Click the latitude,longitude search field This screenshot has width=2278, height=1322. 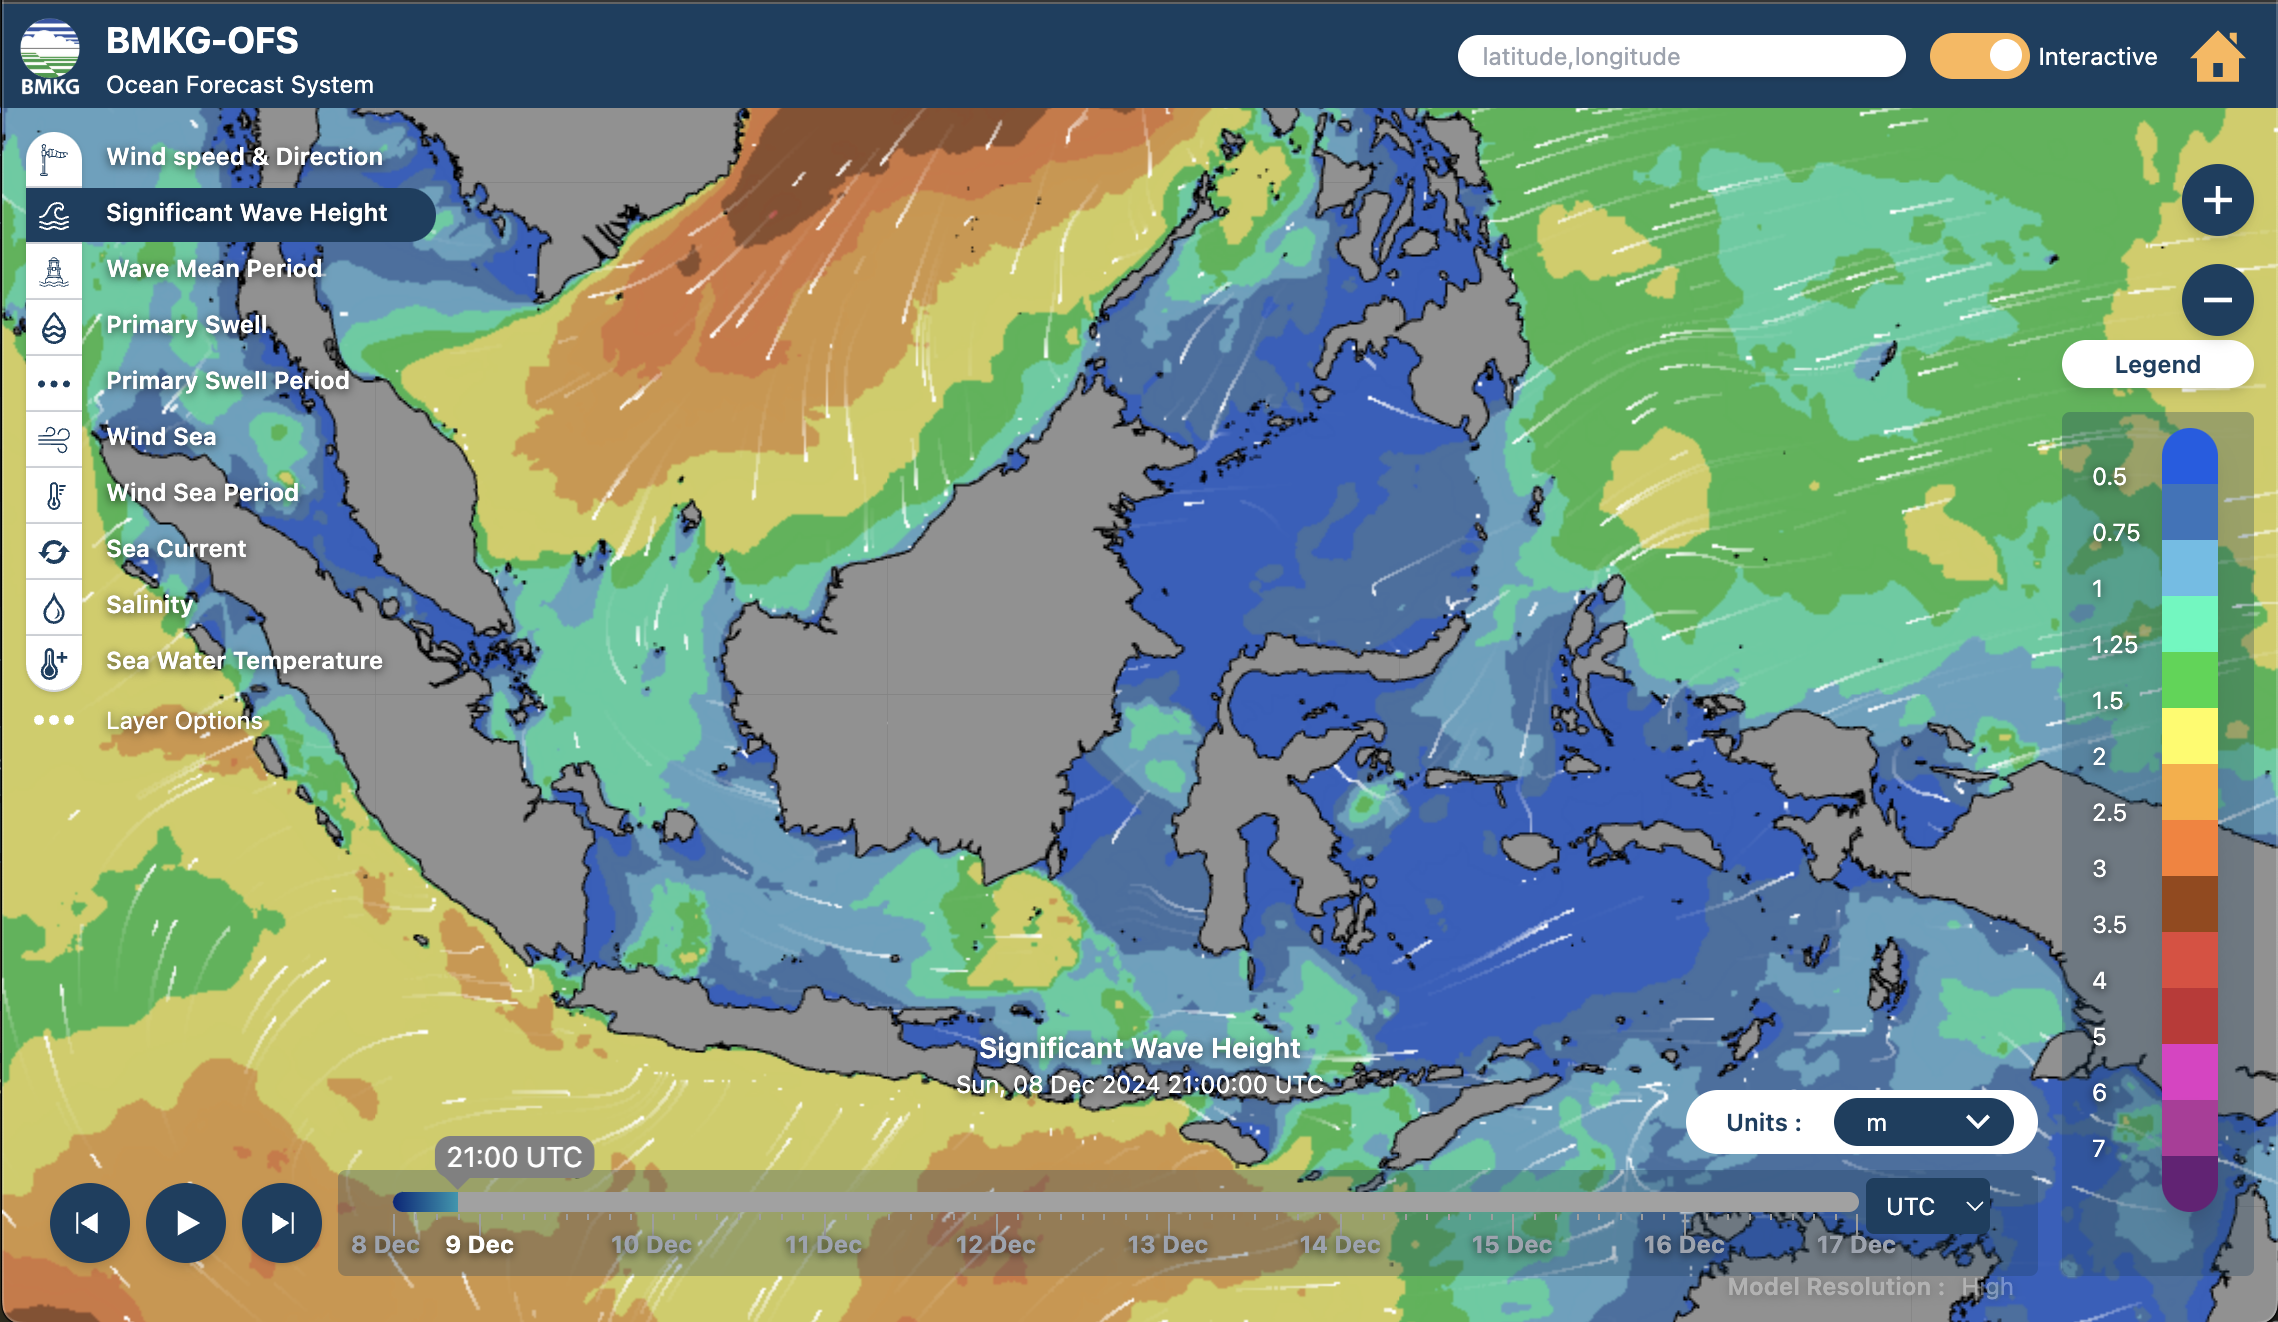[1680, 56]
